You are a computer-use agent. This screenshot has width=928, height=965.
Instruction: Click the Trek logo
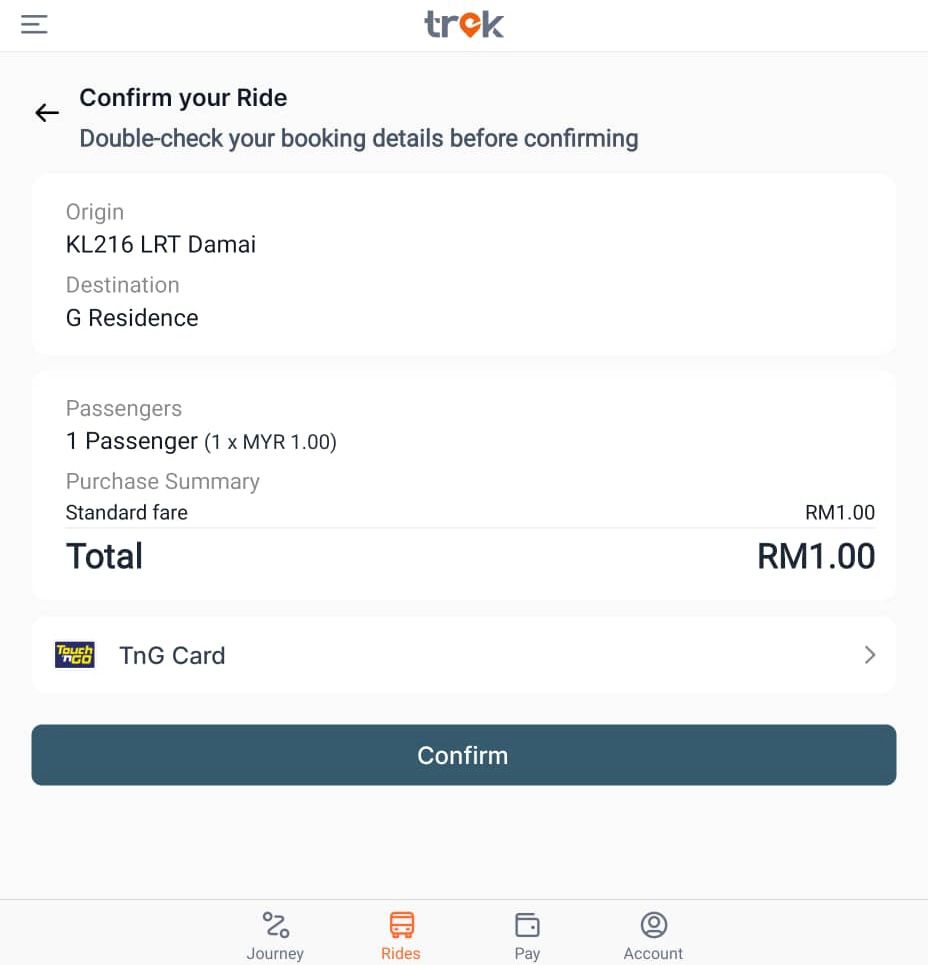464,24
